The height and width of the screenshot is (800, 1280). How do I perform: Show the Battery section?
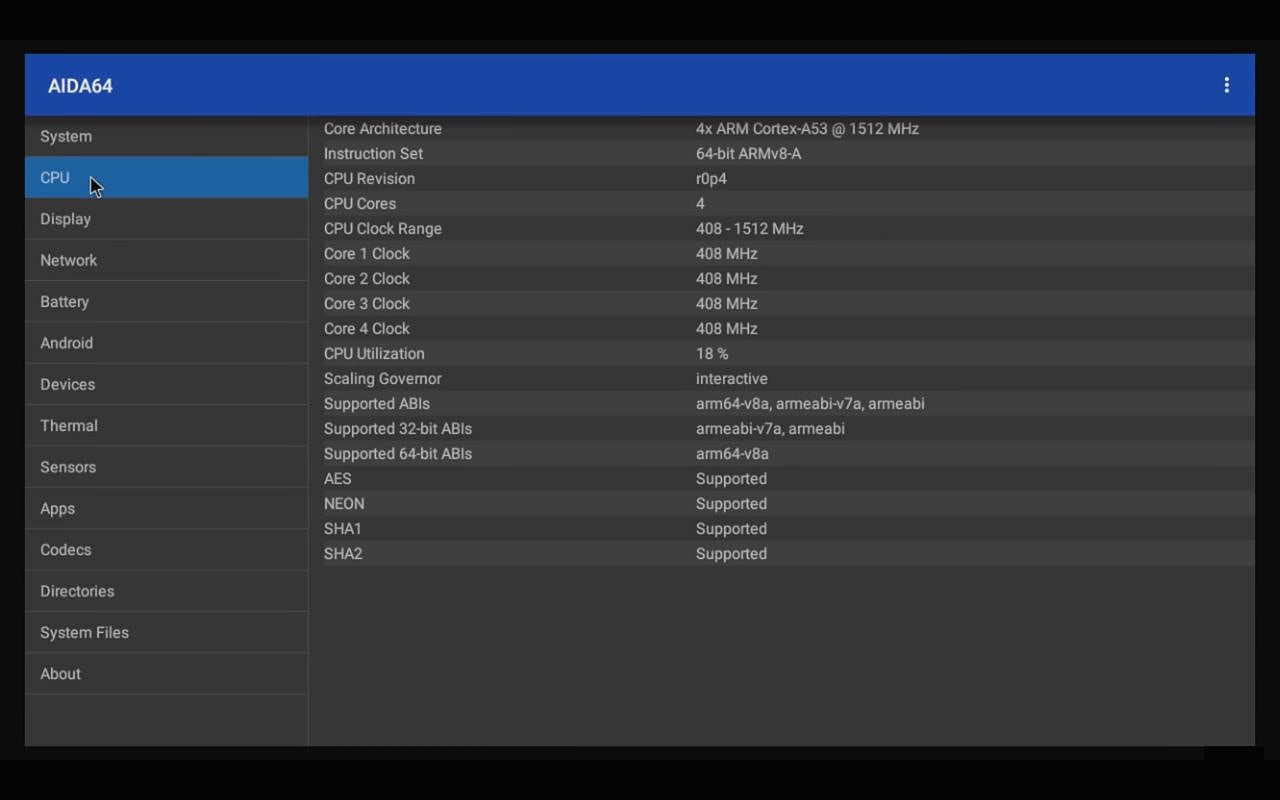pyautogui.click(x=166, y=301)
